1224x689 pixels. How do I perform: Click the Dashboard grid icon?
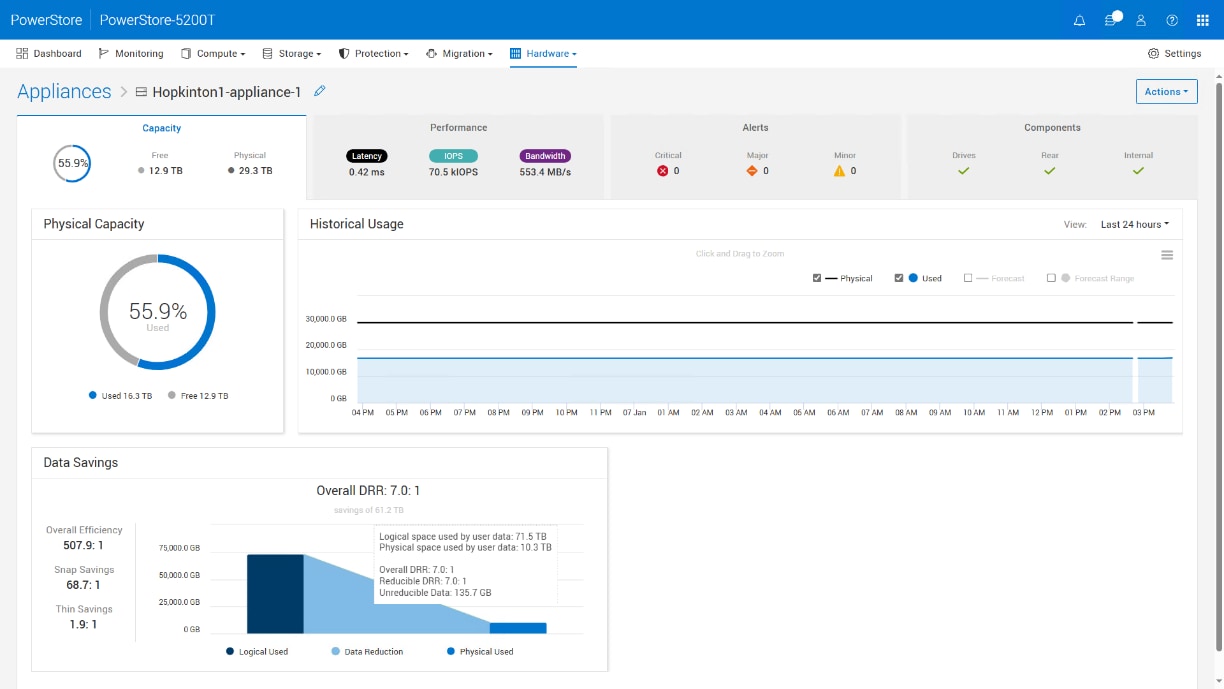point(23,54)
